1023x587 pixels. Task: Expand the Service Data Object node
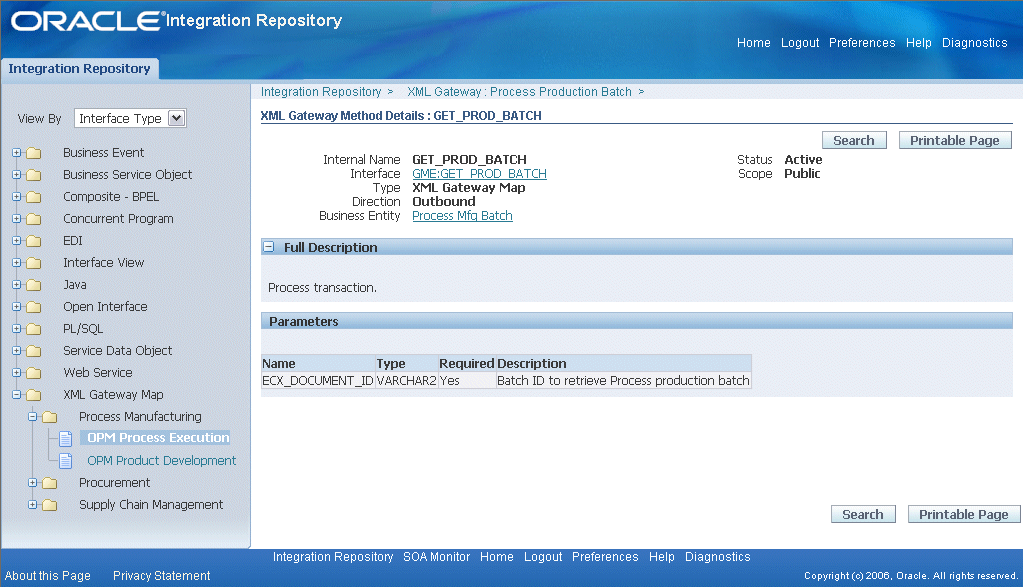tap(16, 350)
